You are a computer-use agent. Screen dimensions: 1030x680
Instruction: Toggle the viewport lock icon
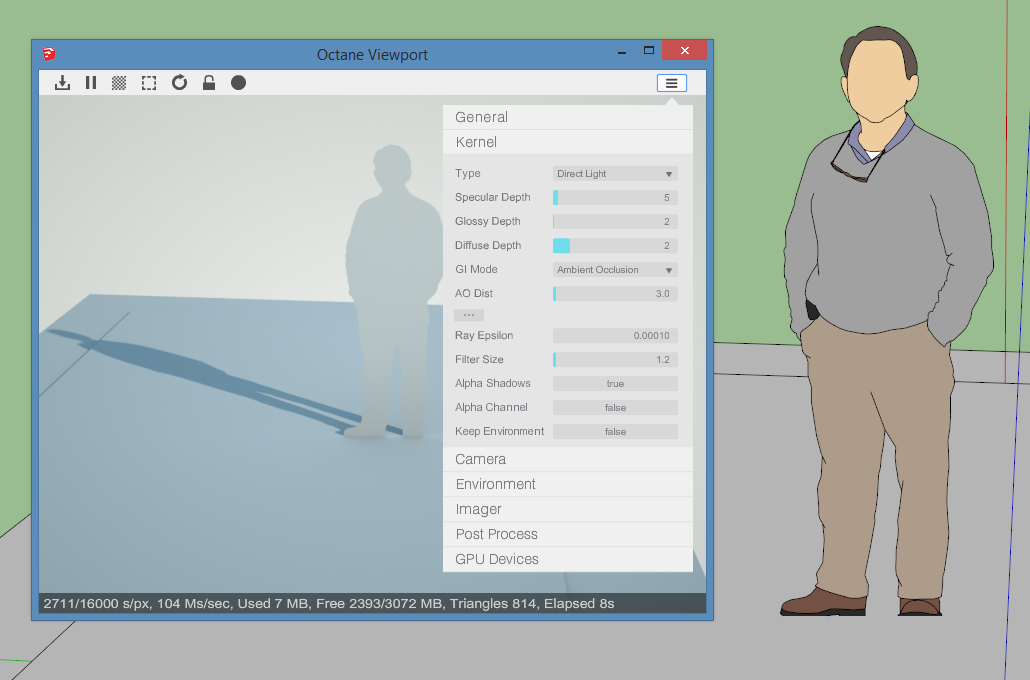pyautogui.click(x=209, y=83)
